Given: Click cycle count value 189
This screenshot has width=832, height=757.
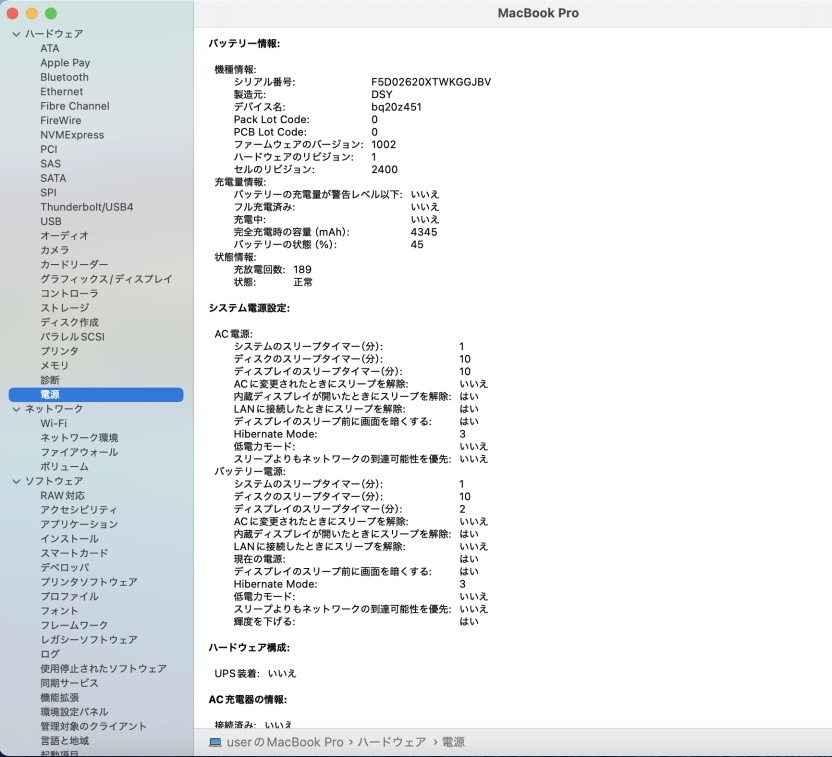Looking at the screenshot, I should coord(302,269).
